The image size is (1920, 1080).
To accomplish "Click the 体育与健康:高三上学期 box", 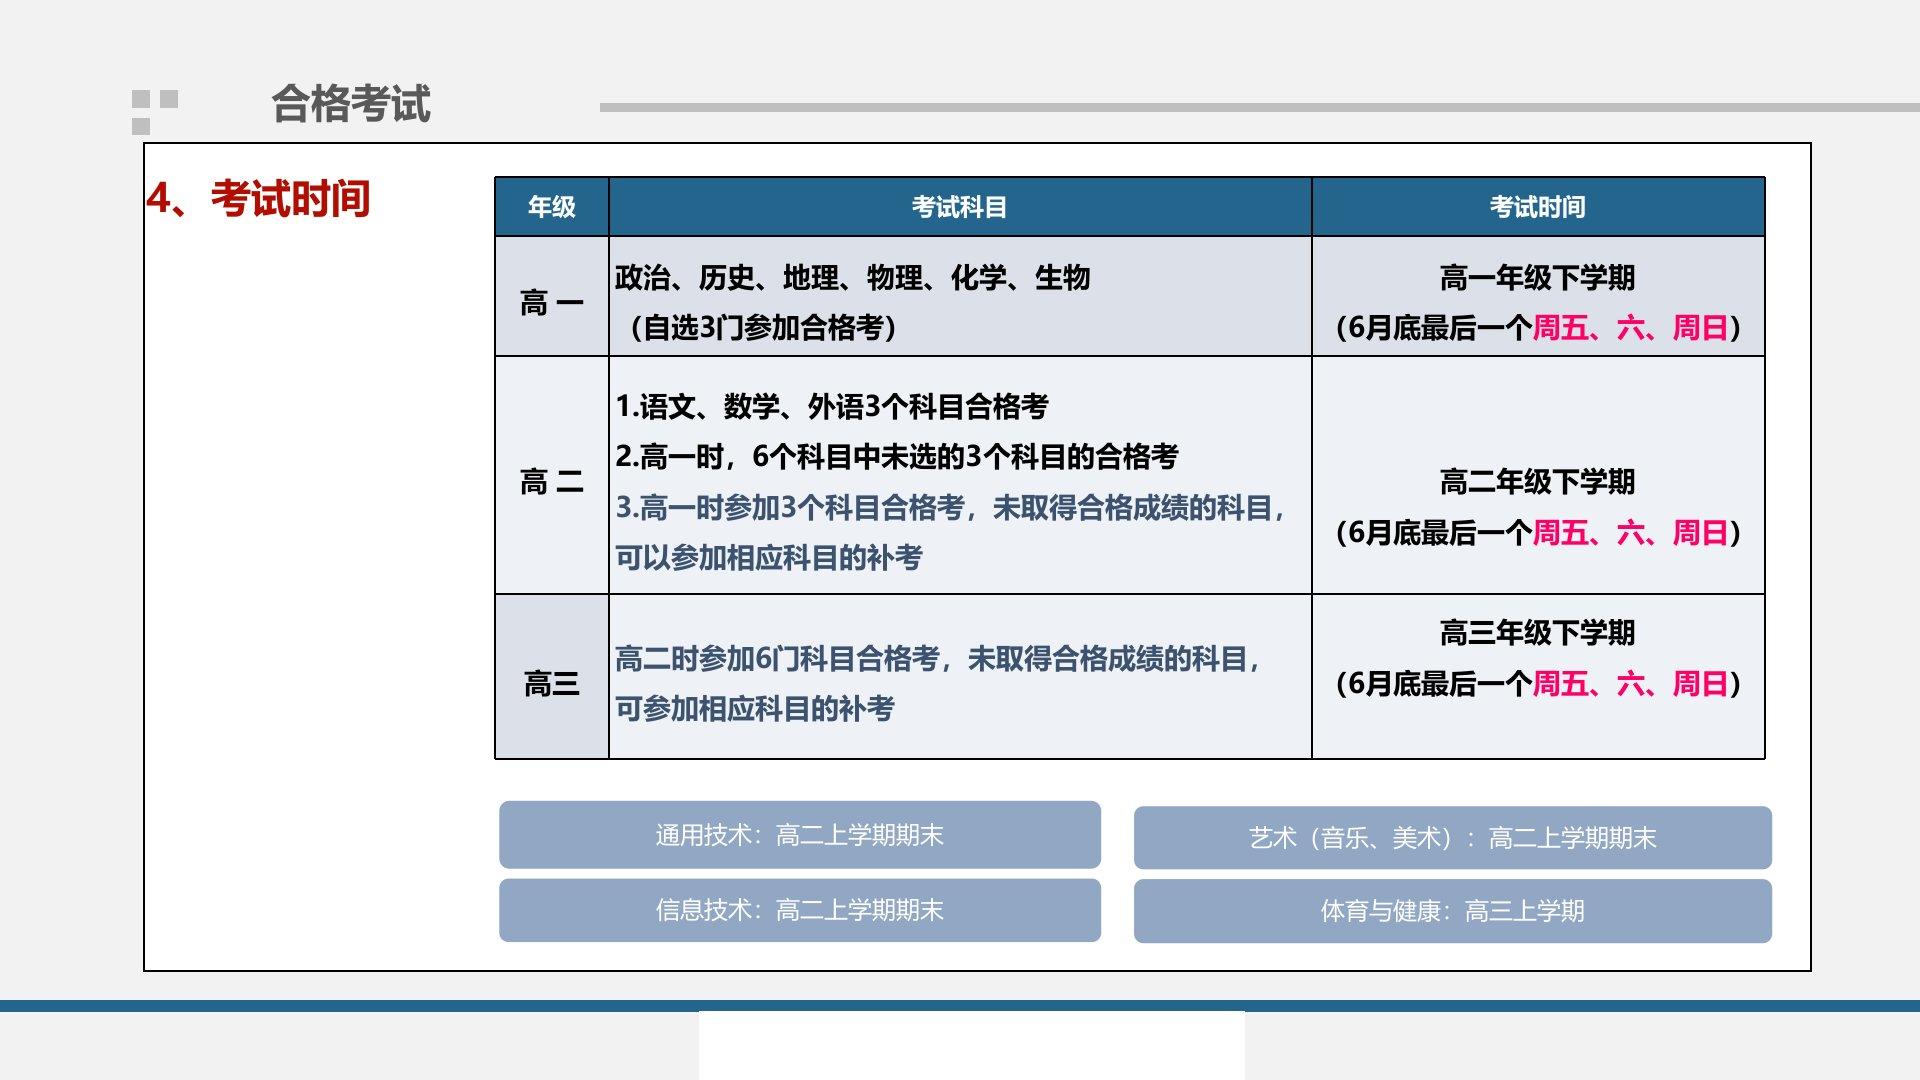I will pyautogui.click(x=1452, y=911).
